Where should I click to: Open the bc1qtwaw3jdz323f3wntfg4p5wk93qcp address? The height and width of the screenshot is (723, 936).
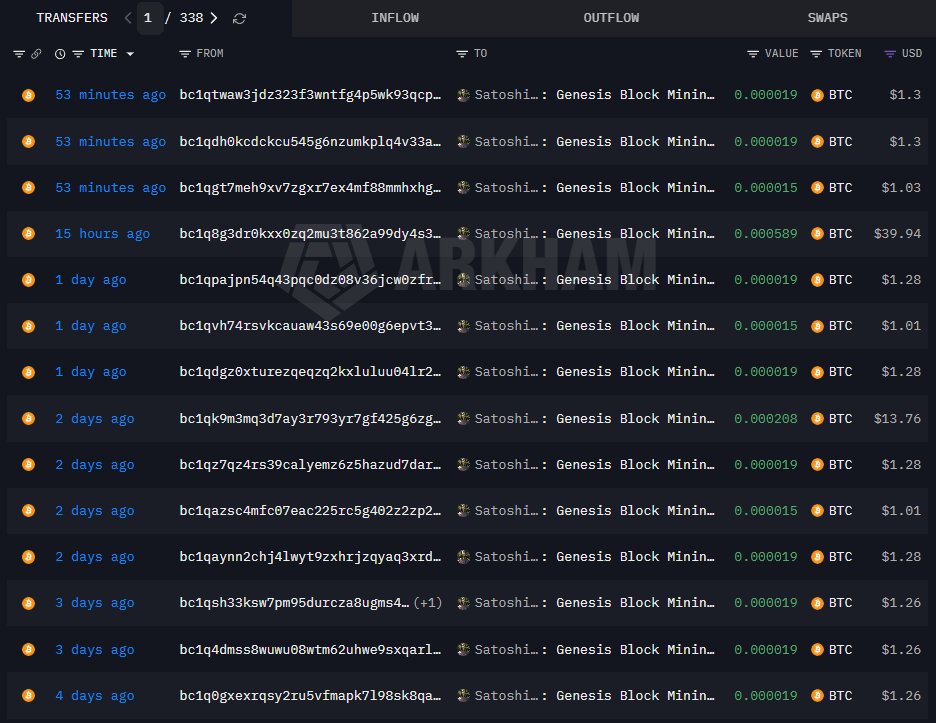[310, 95]
